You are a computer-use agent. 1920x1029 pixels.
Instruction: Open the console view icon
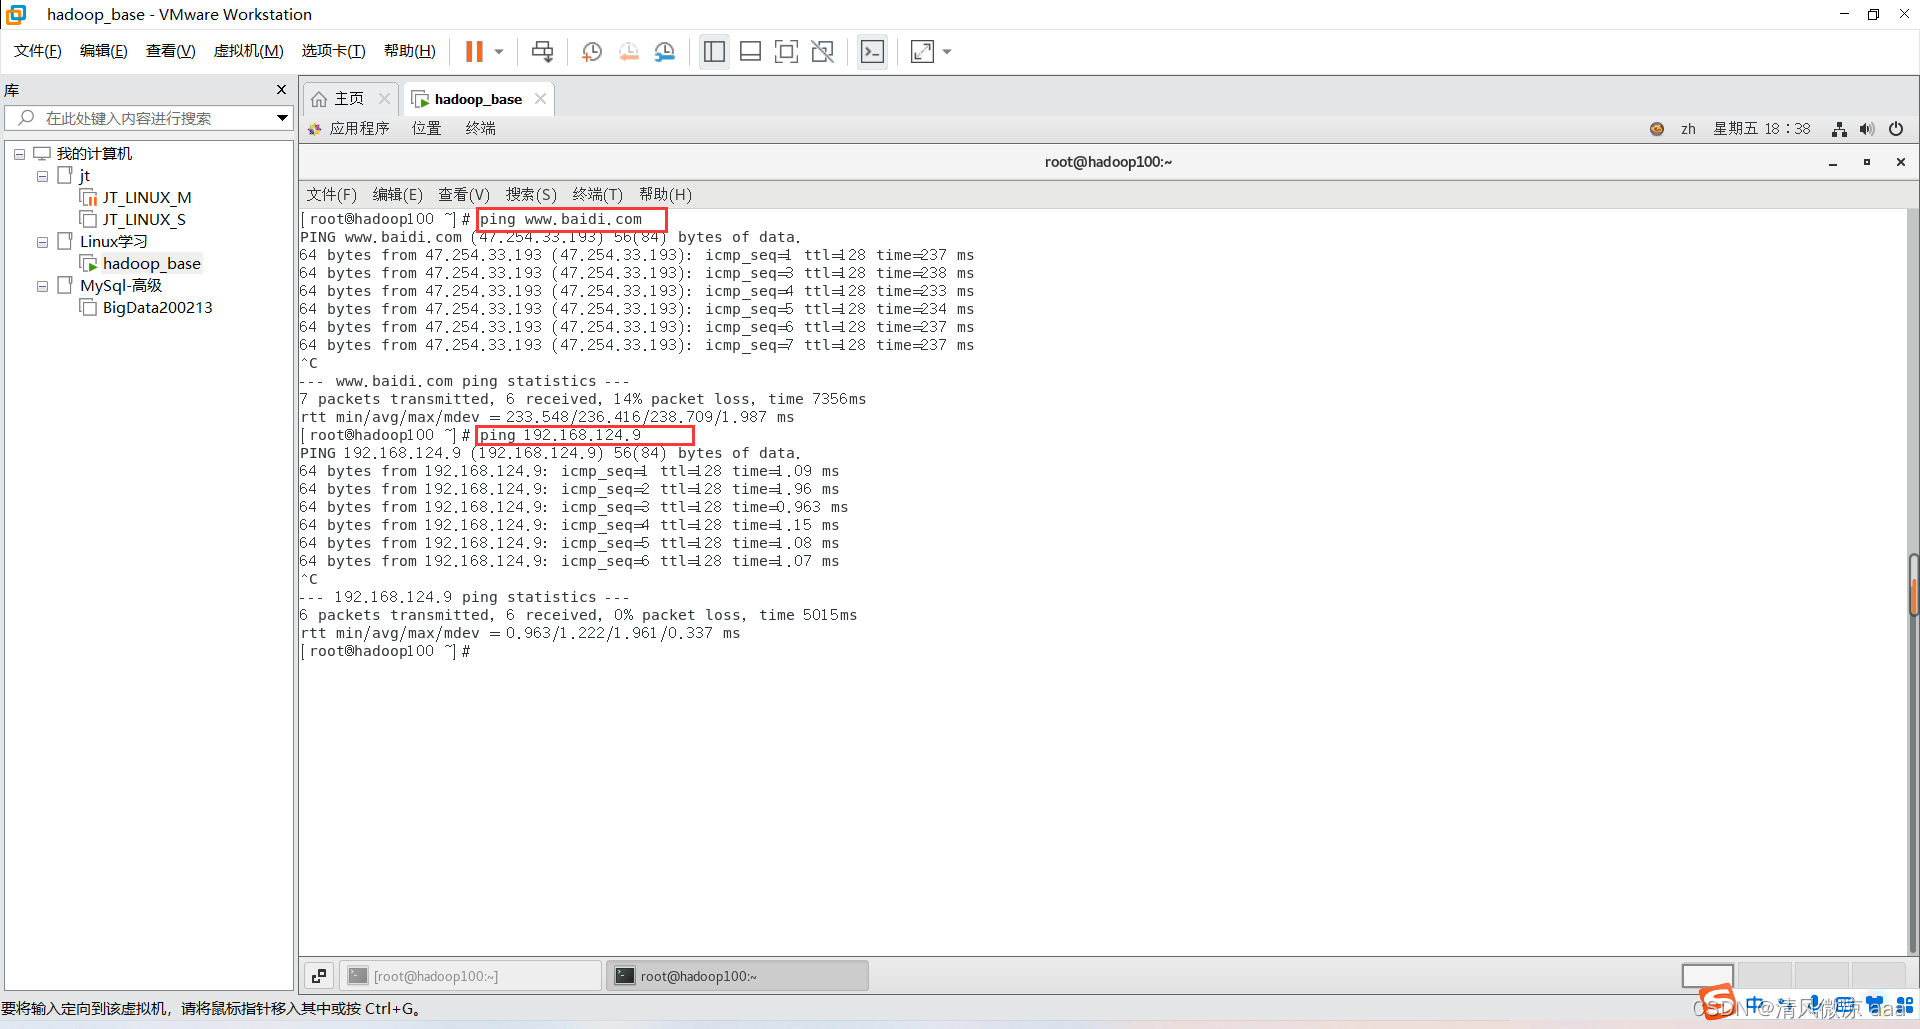[872, 51]
